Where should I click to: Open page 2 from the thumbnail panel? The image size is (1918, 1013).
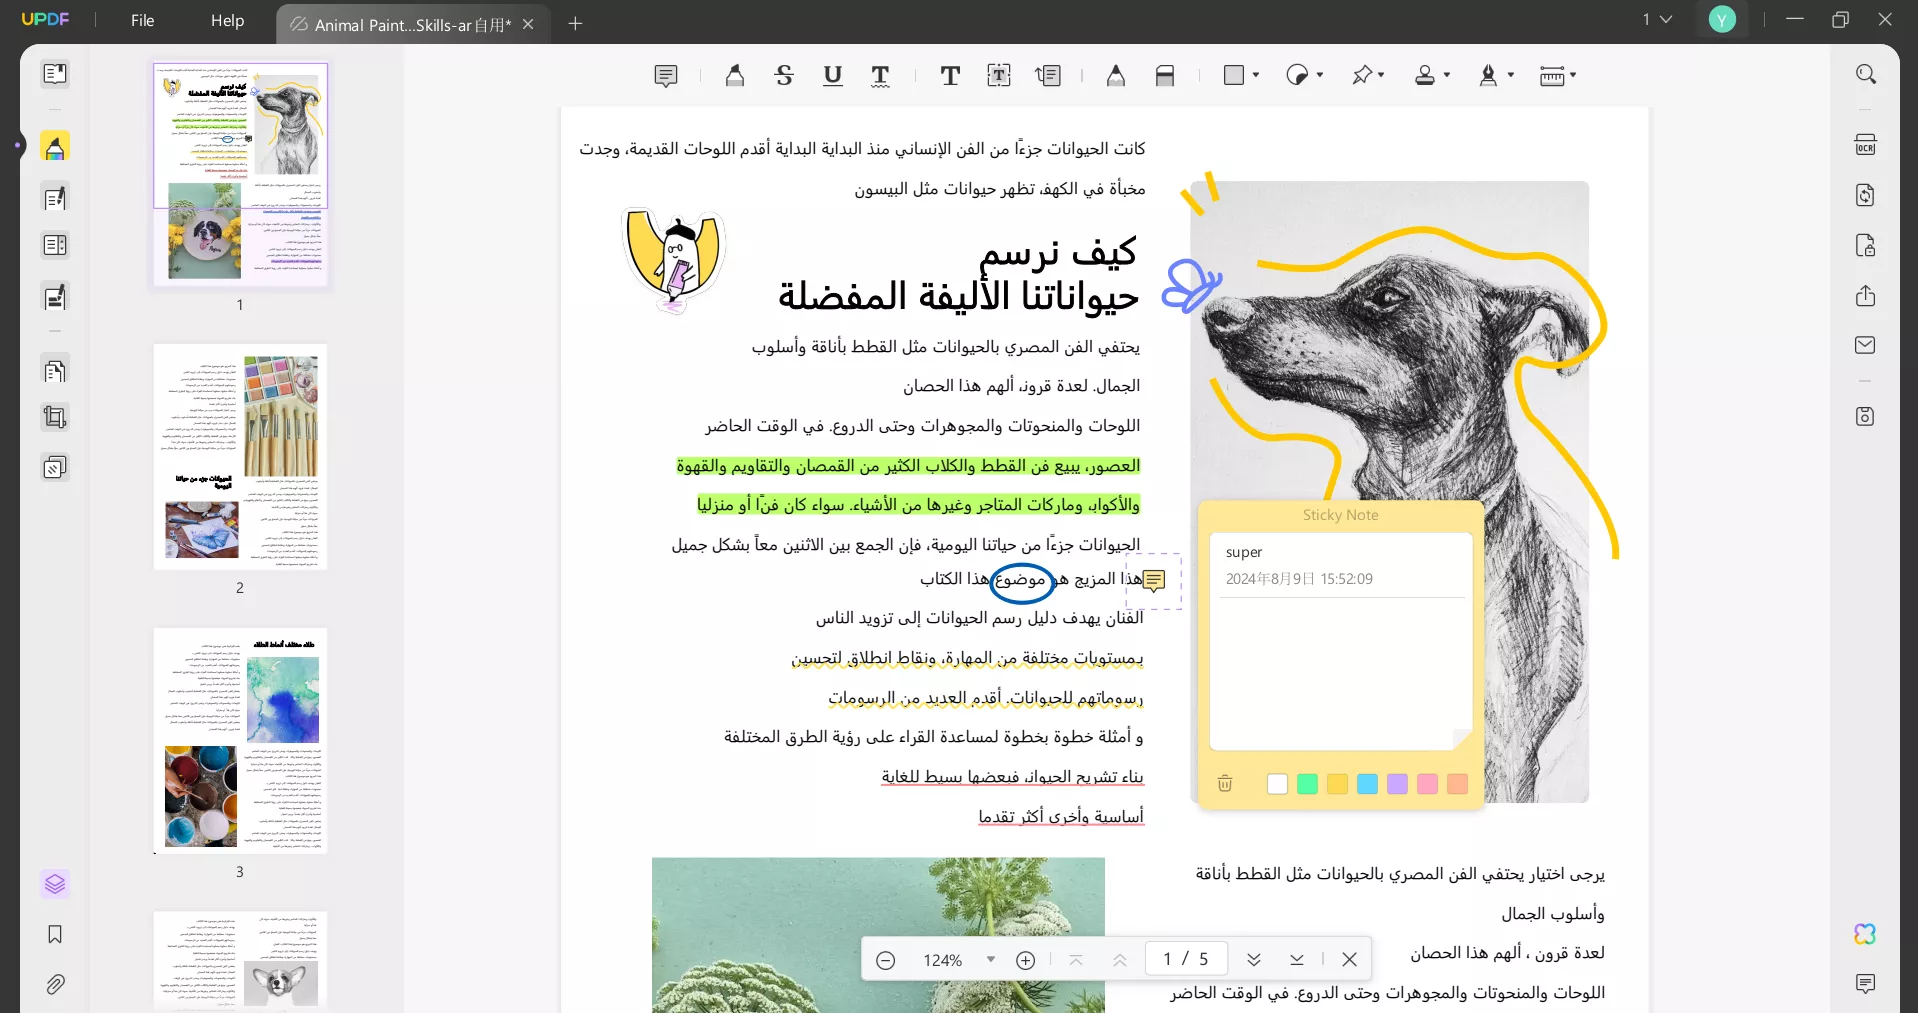pos(240,458)
